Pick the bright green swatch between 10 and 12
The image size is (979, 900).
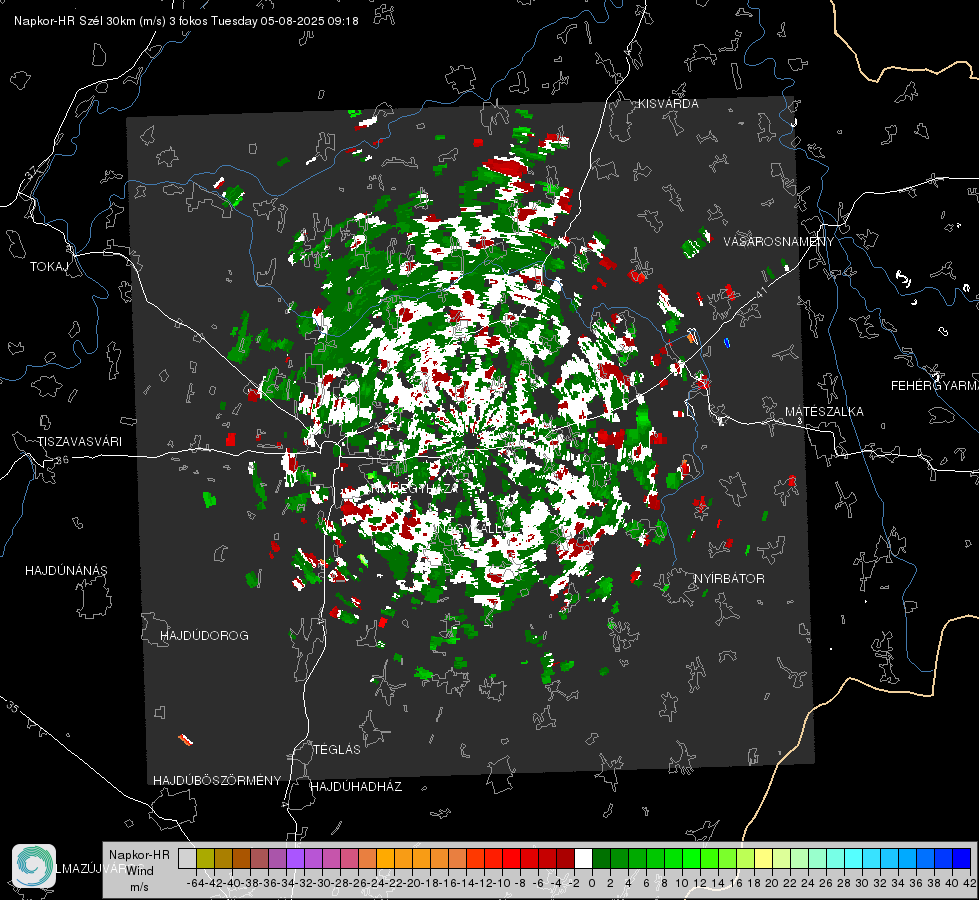pos(691,858)
